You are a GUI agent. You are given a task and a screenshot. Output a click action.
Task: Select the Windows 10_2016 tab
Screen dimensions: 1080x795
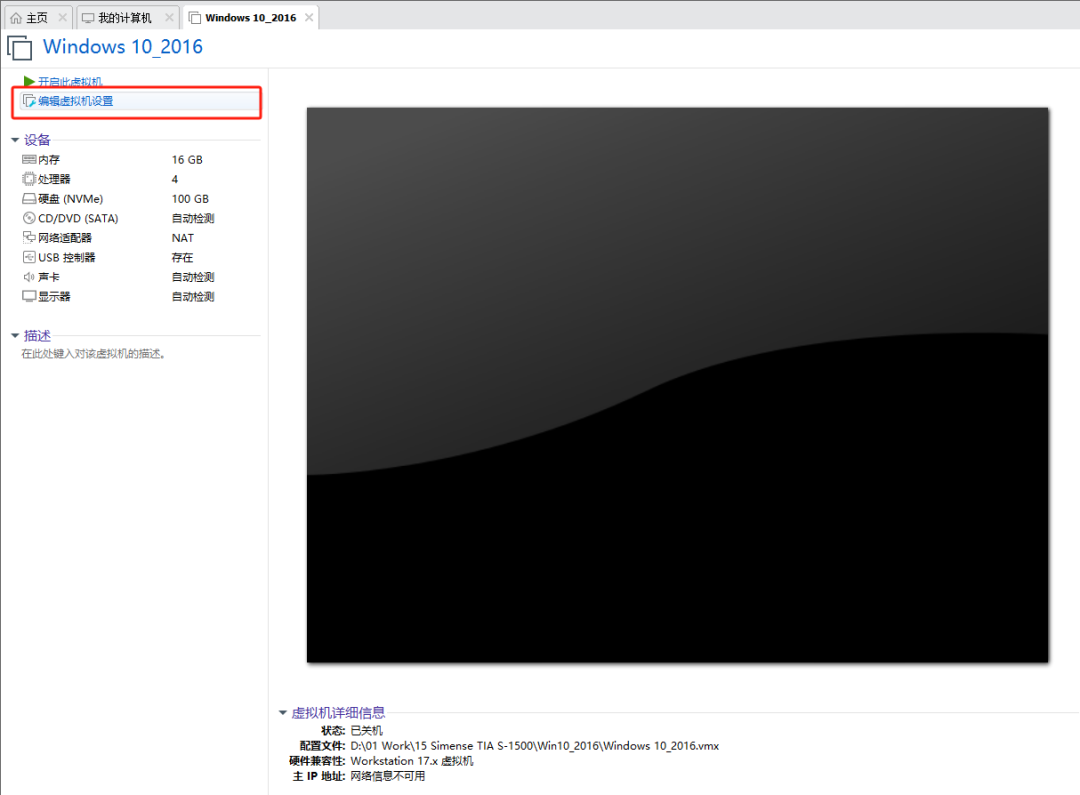click(251, 18)
